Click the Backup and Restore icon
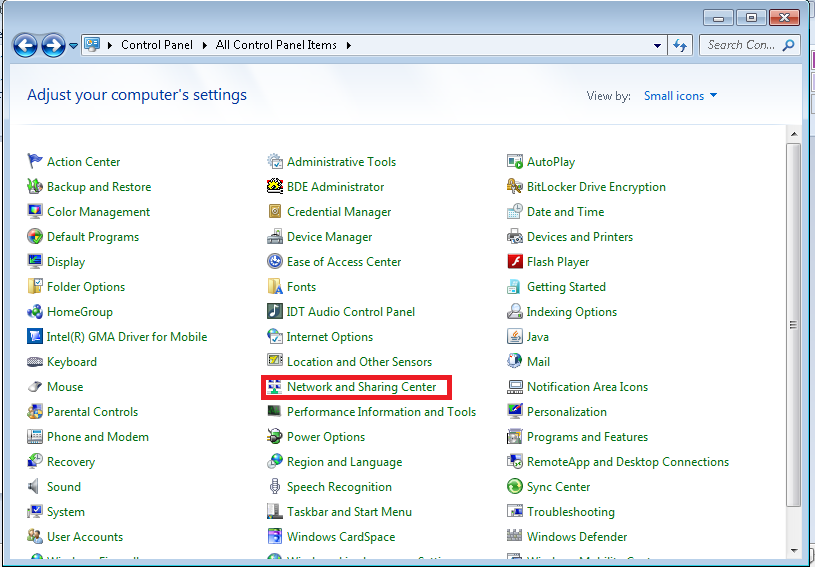Viewport: 815px width, 567px height. pos(35,186)
